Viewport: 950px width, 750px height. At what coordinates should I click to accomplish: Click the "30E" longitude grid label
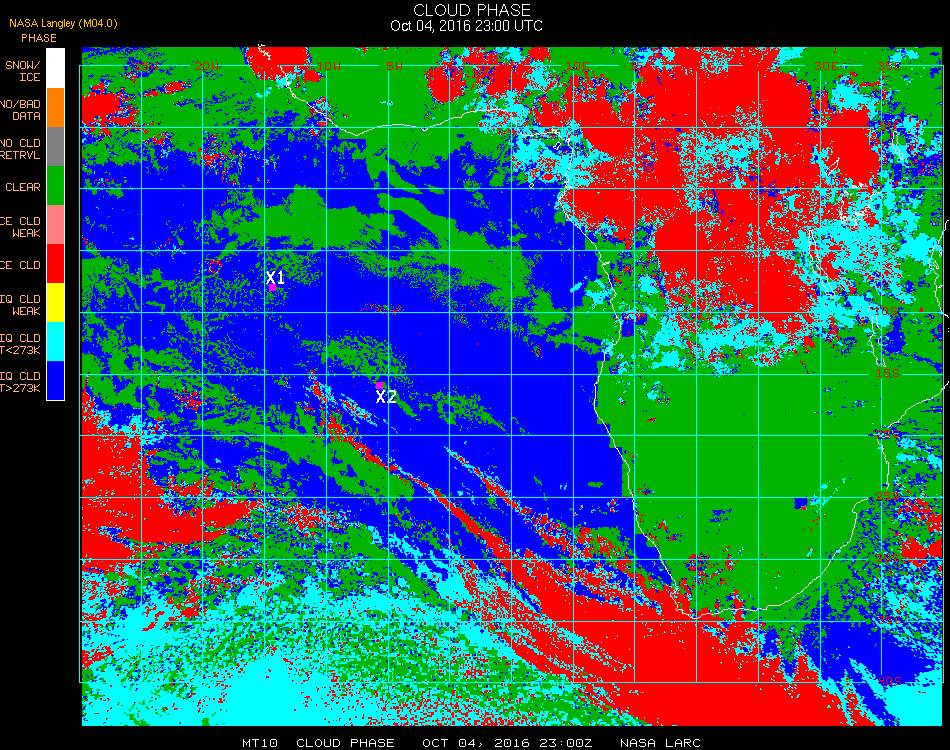pos(826,66)
